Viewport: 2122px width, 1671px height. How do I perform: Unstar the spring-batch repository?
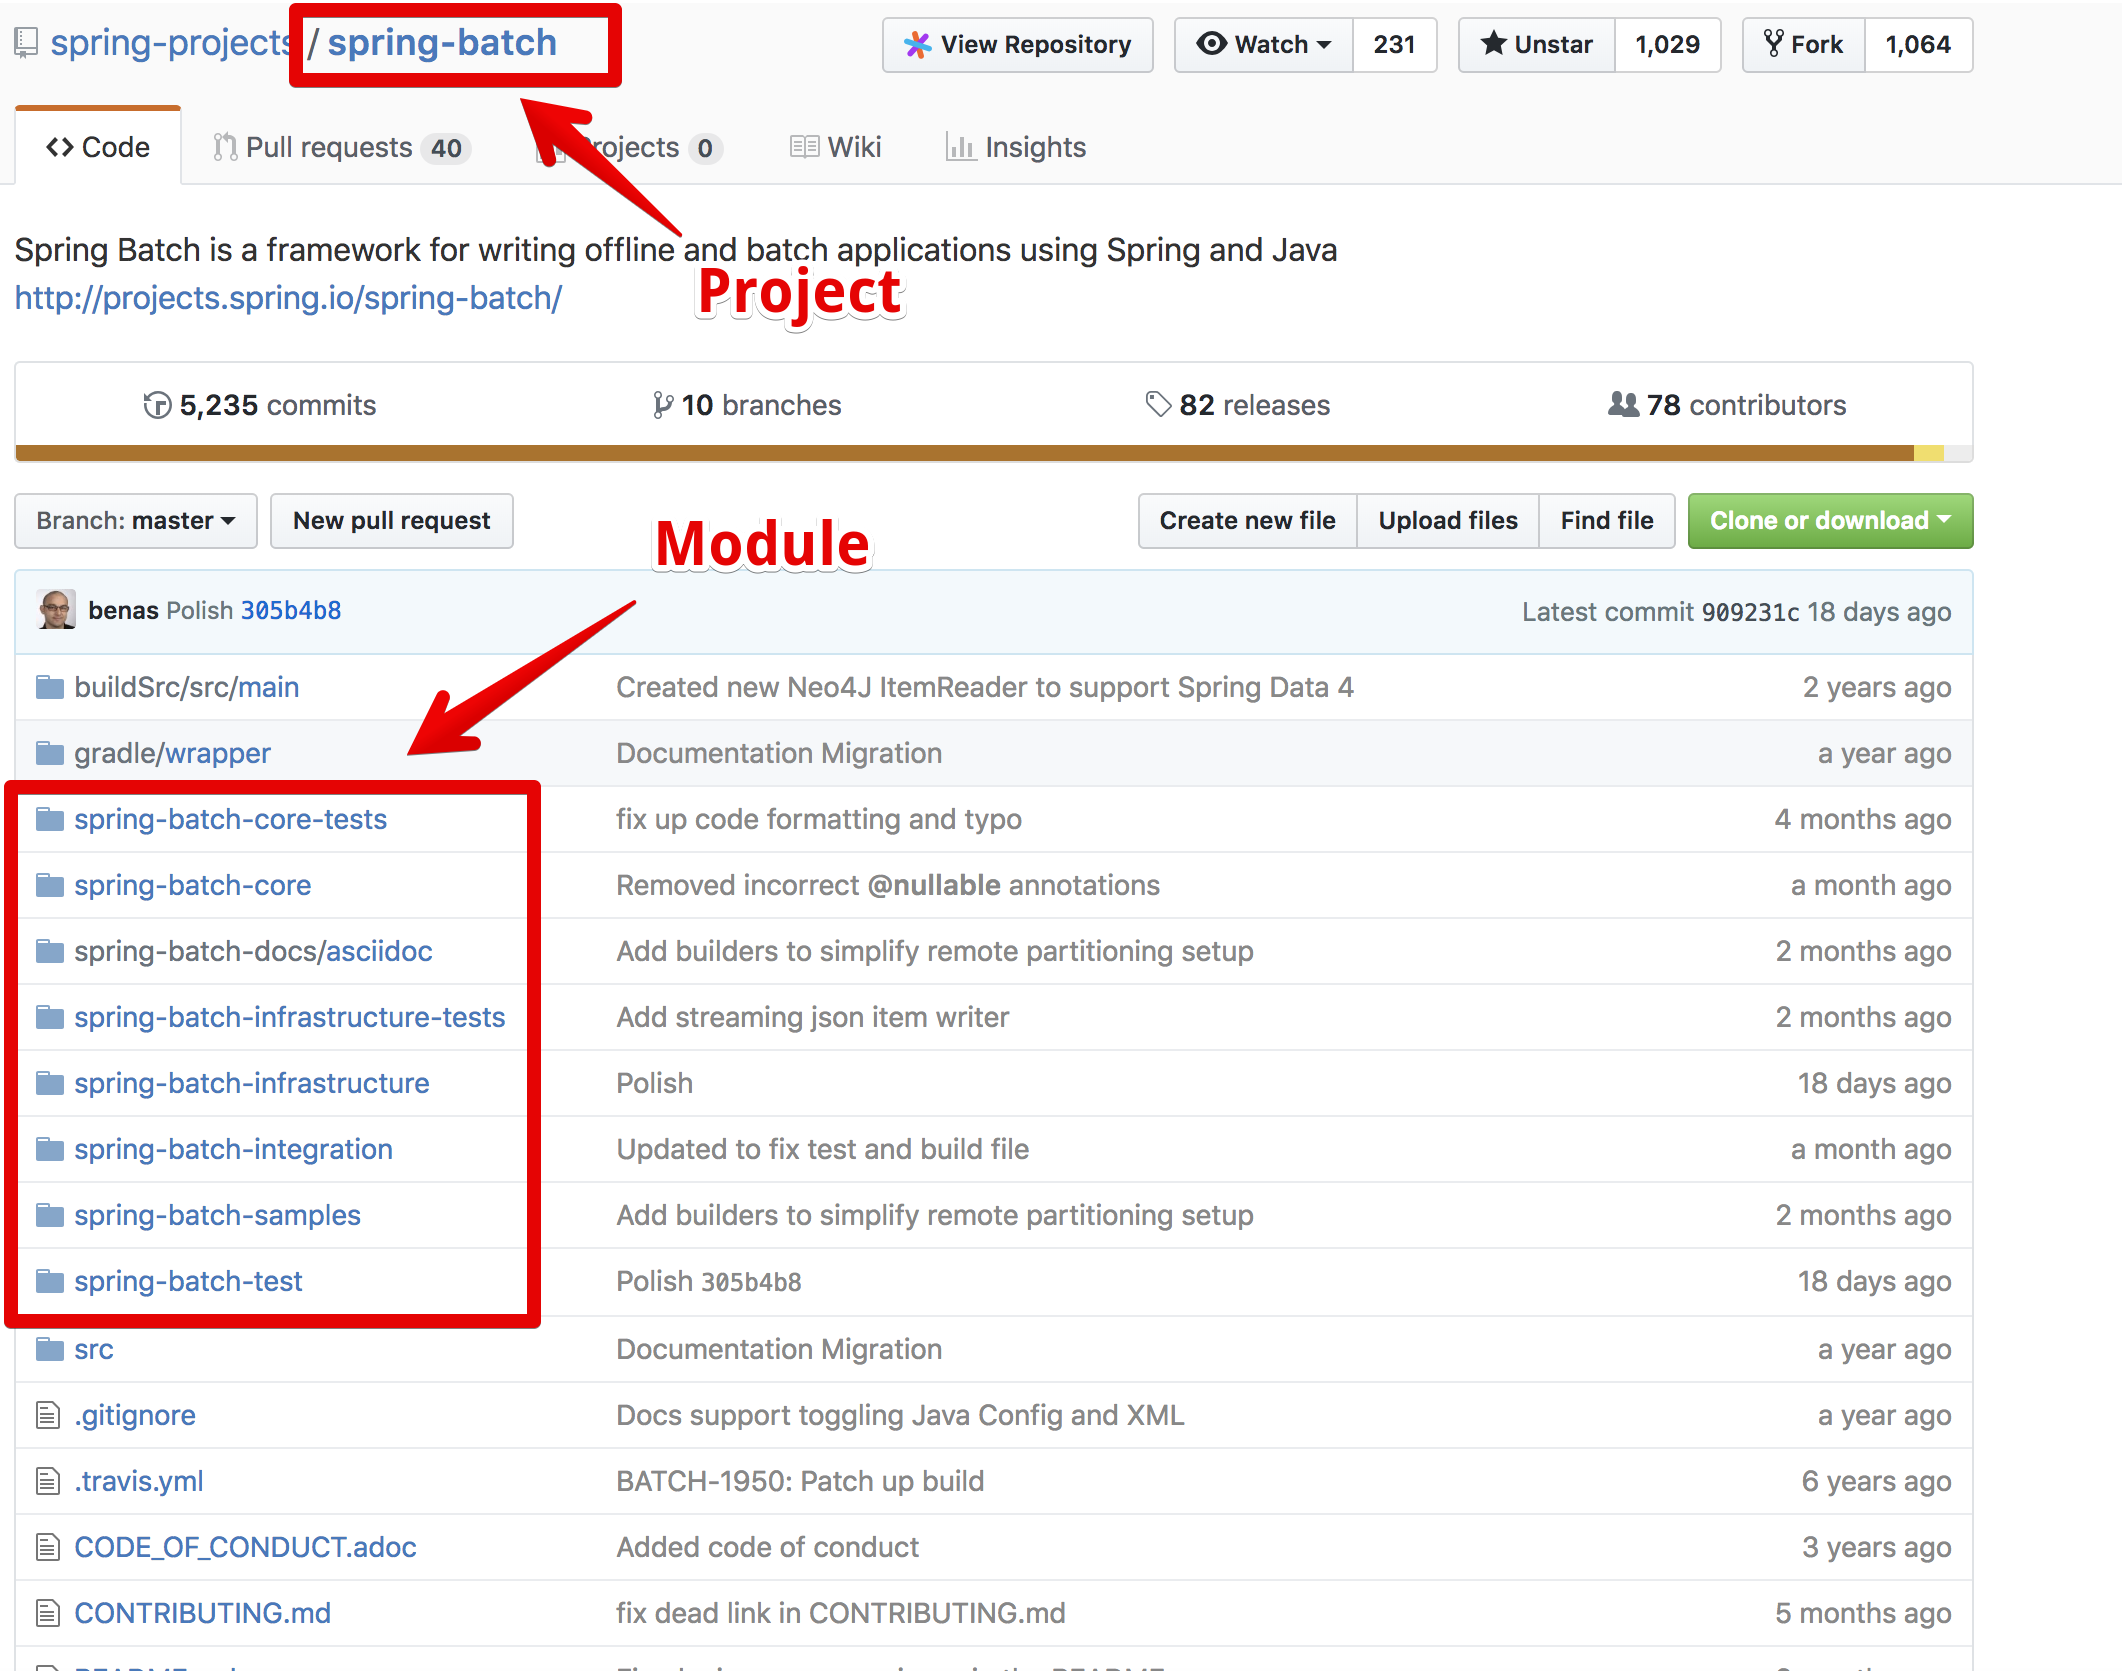[x=1537, y=45]
